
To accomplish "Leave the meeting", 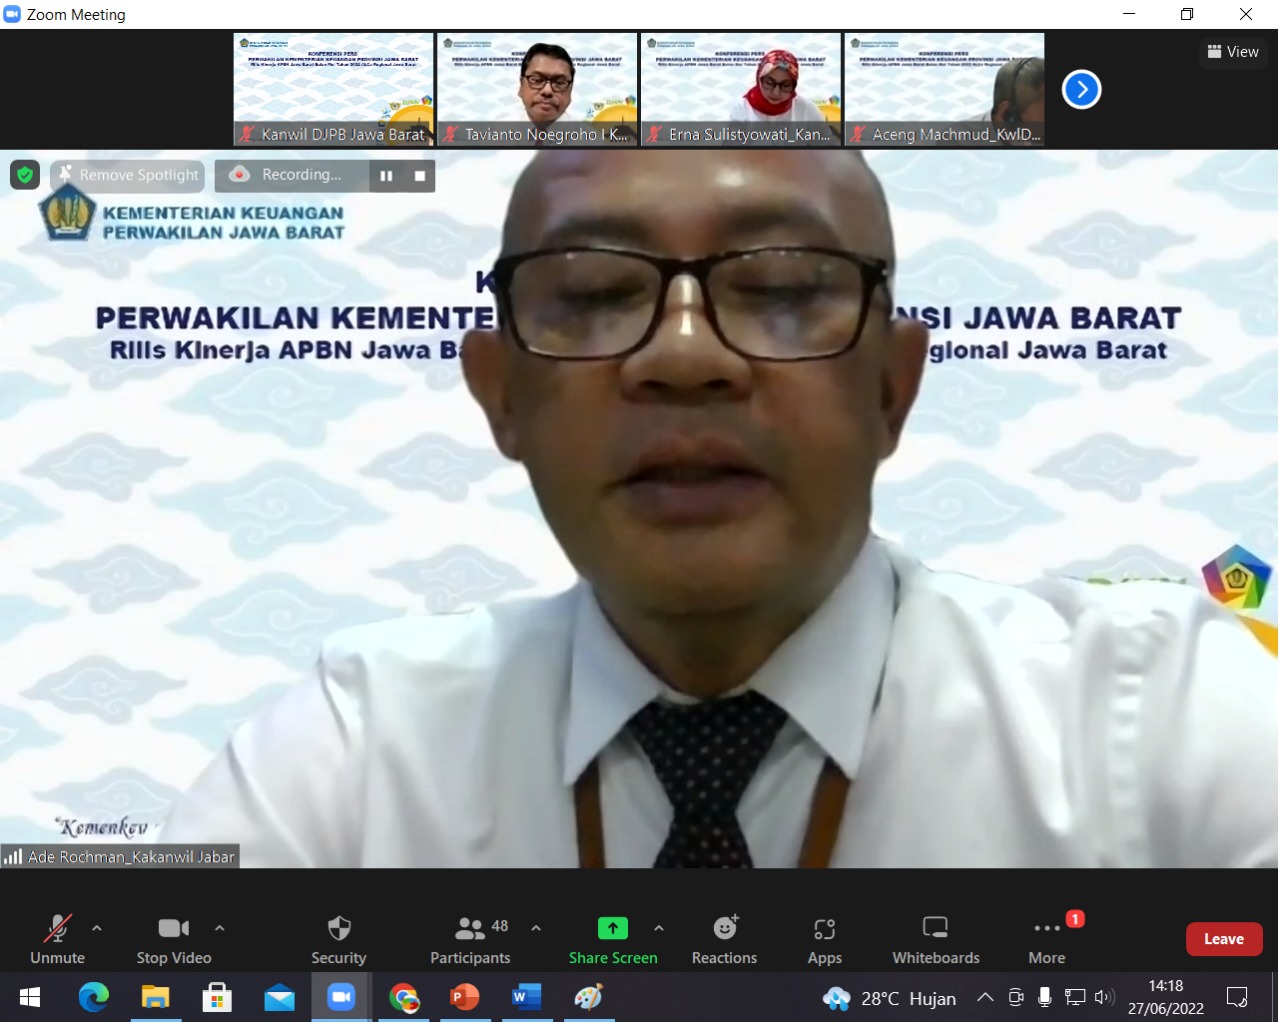I will tap(1223, 939).
